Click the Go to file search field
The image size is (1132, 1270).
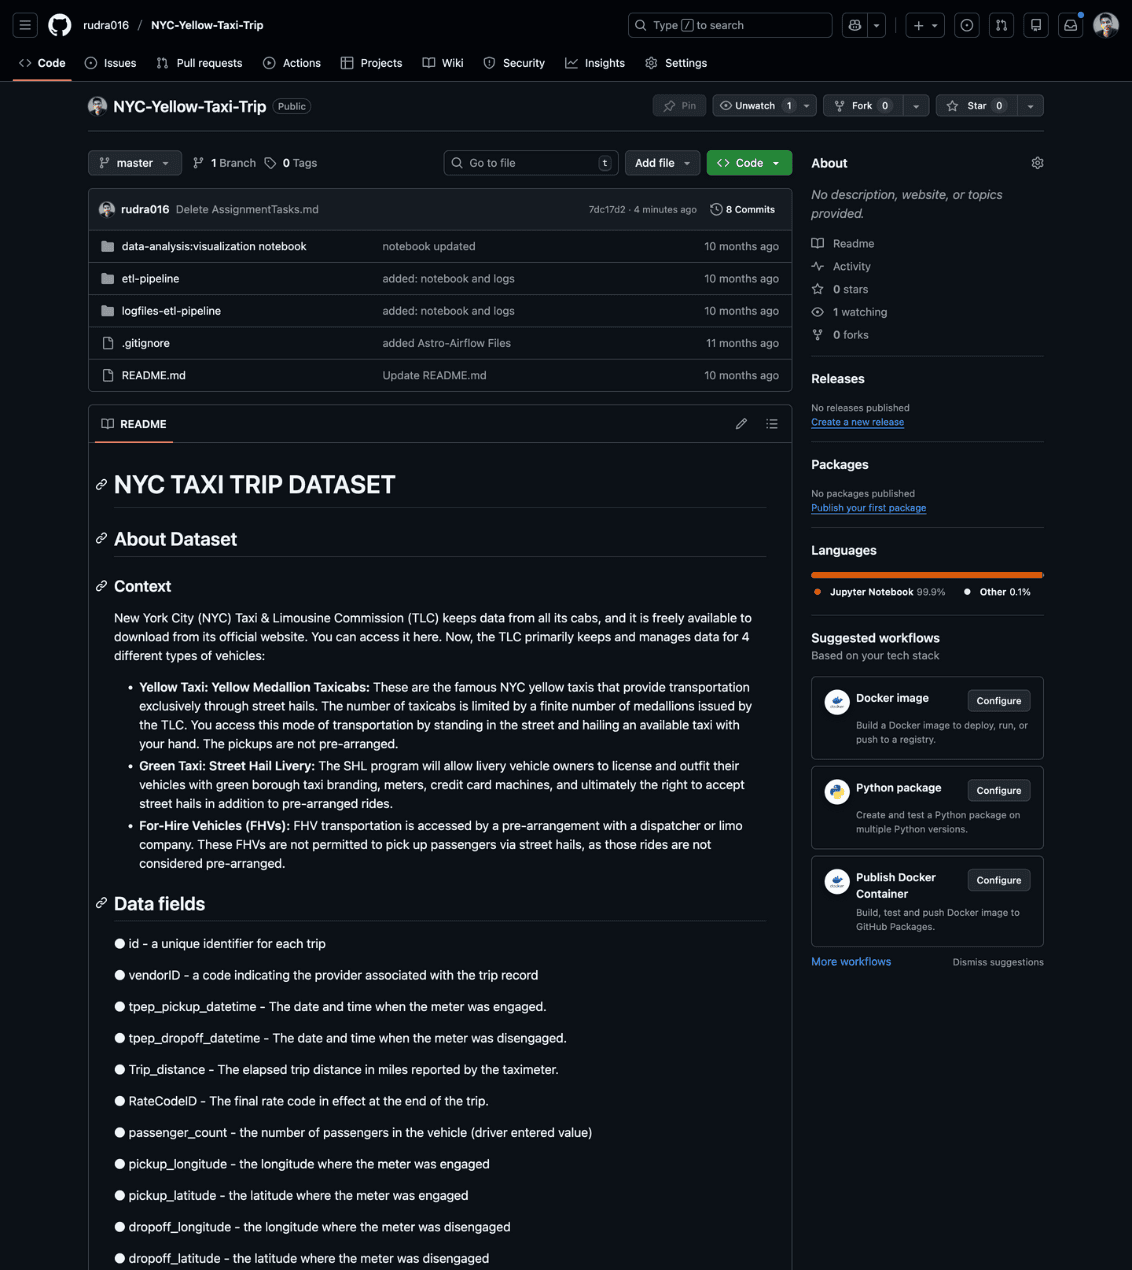(530, 162)
